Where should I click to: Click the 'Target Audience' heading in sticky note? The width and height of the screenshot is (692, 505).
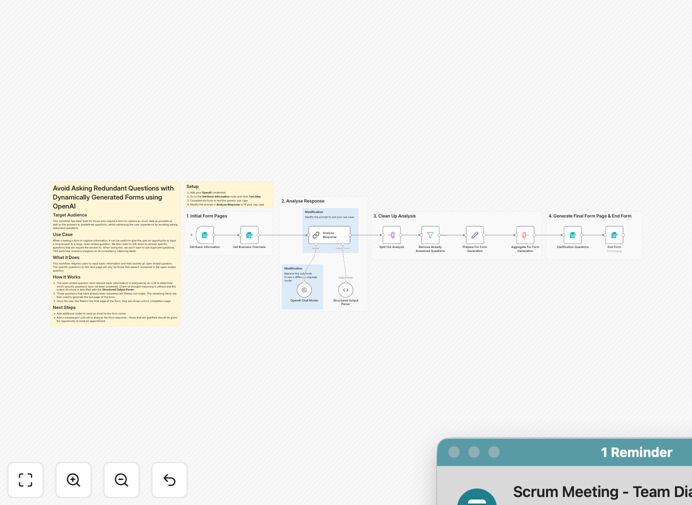click(x=70, y=215)
